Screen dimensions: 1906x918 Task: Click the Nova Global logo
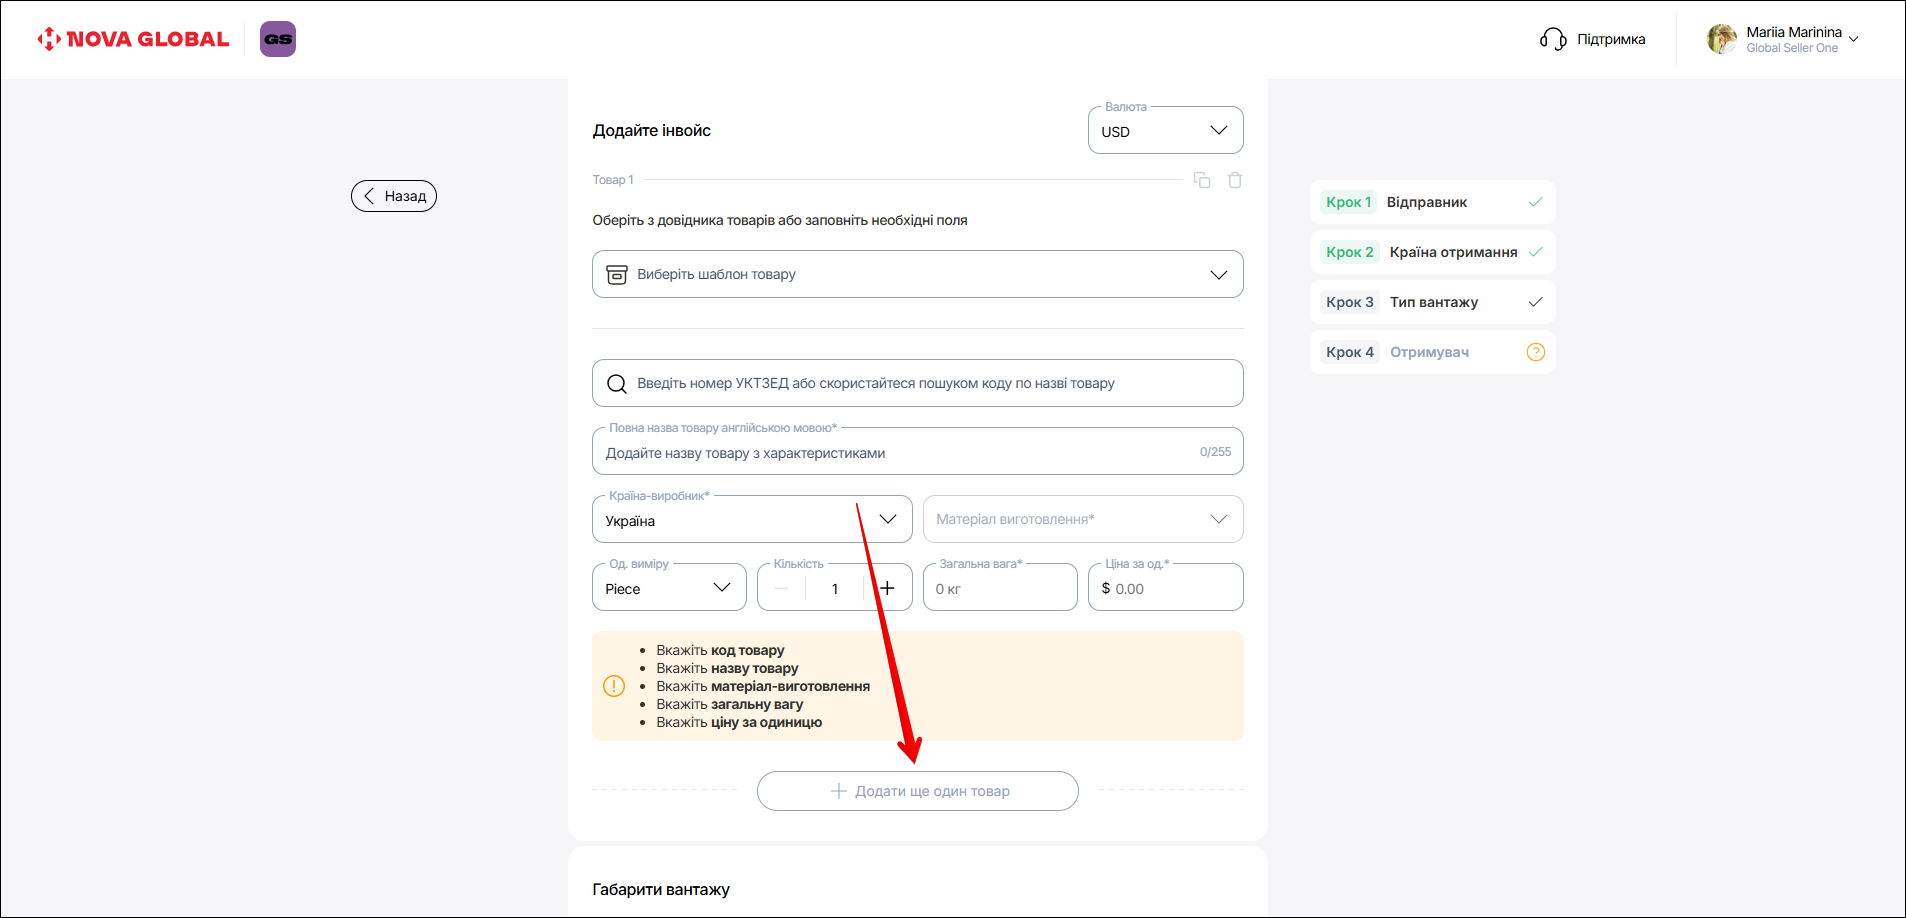pyautogui.click(x=133, y=39)
